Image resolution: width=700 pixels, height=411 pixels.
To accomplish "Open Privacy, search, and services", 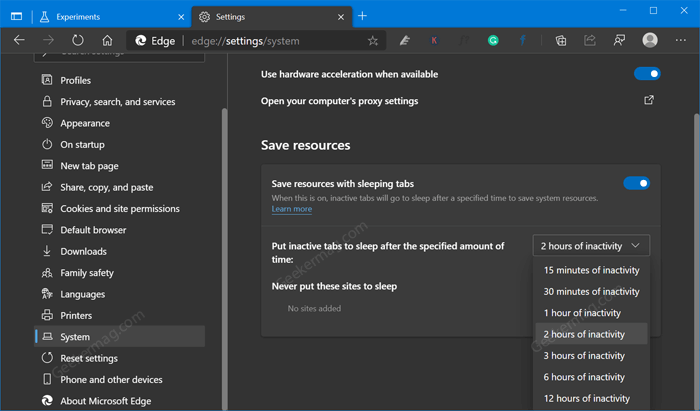I will (x=120, y=102).
